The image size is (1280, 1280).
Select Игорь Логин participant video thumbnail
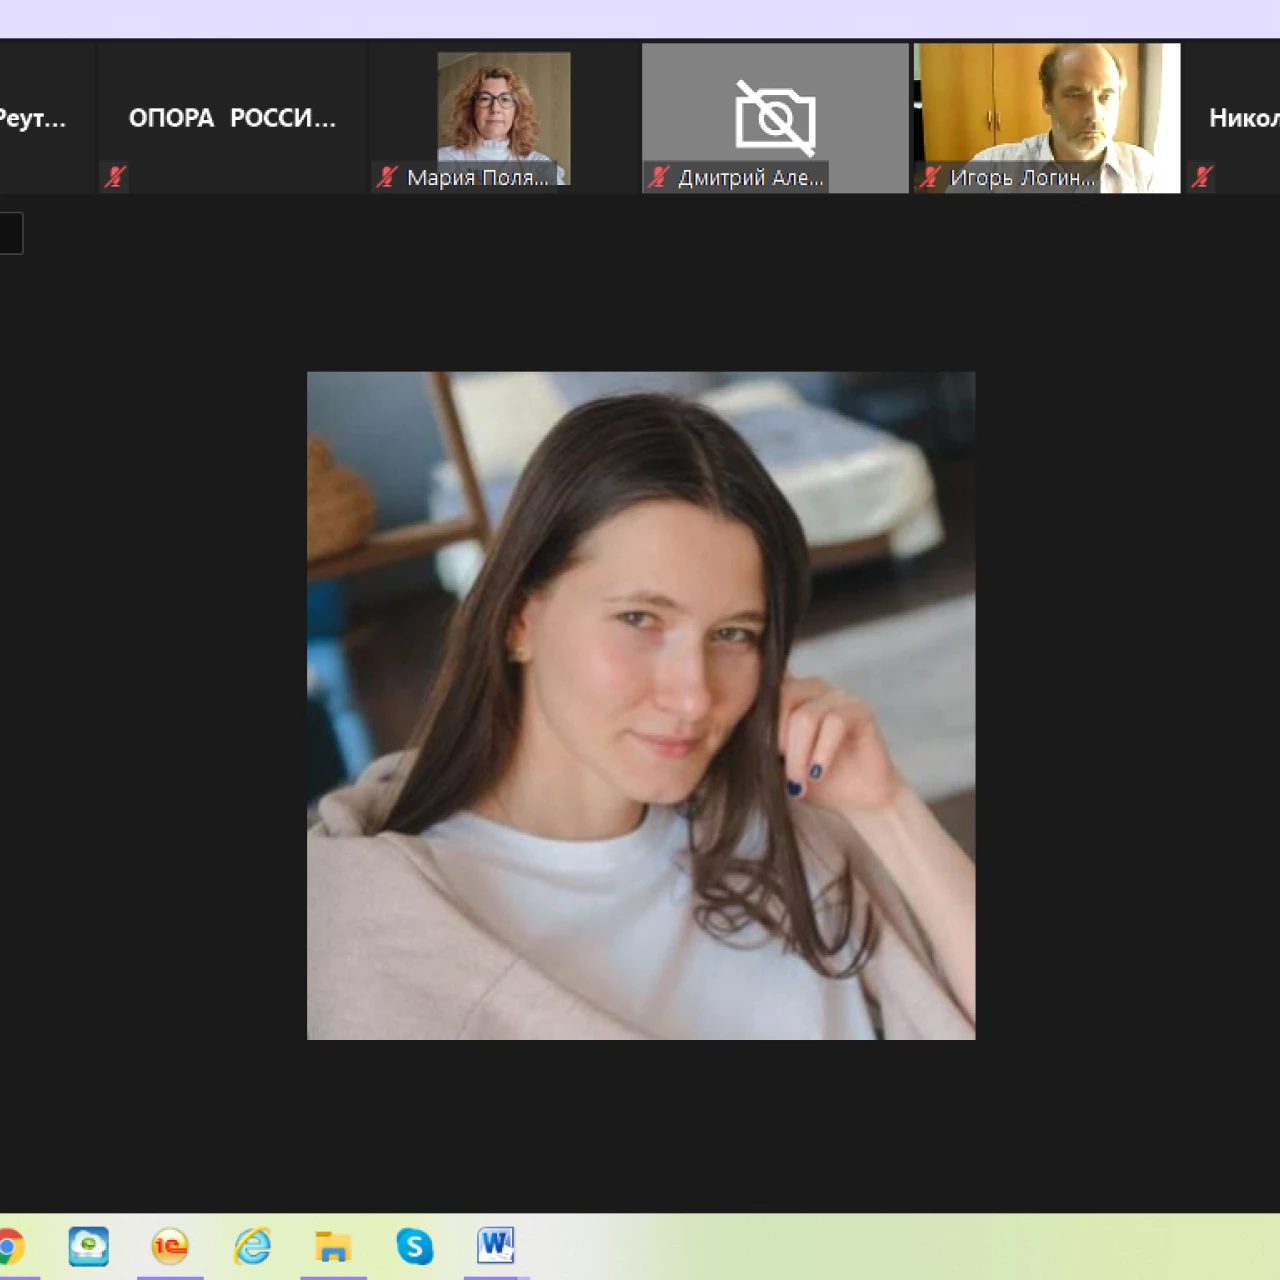(1047, 117)
